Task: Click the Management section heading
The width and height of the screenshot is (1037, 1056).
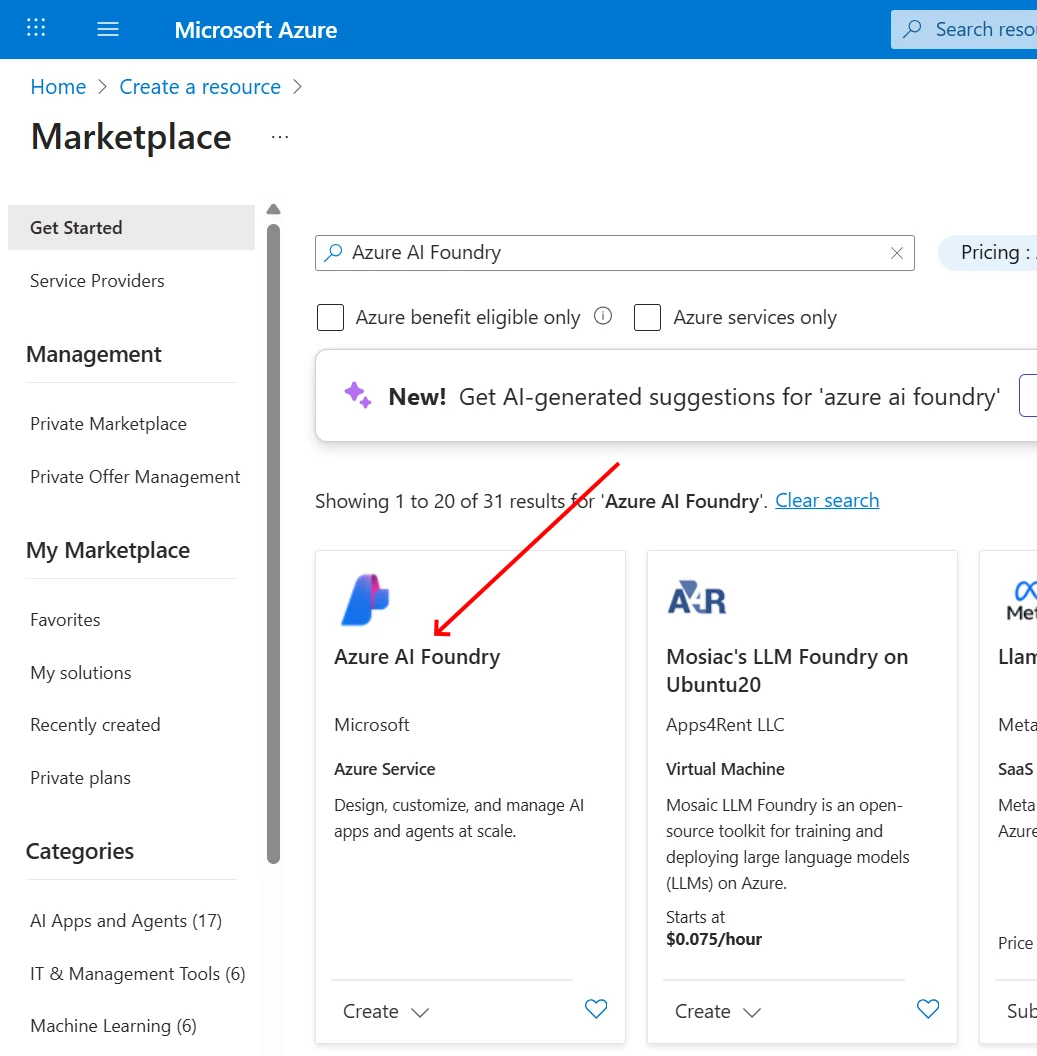Action: tap(94, 354)
